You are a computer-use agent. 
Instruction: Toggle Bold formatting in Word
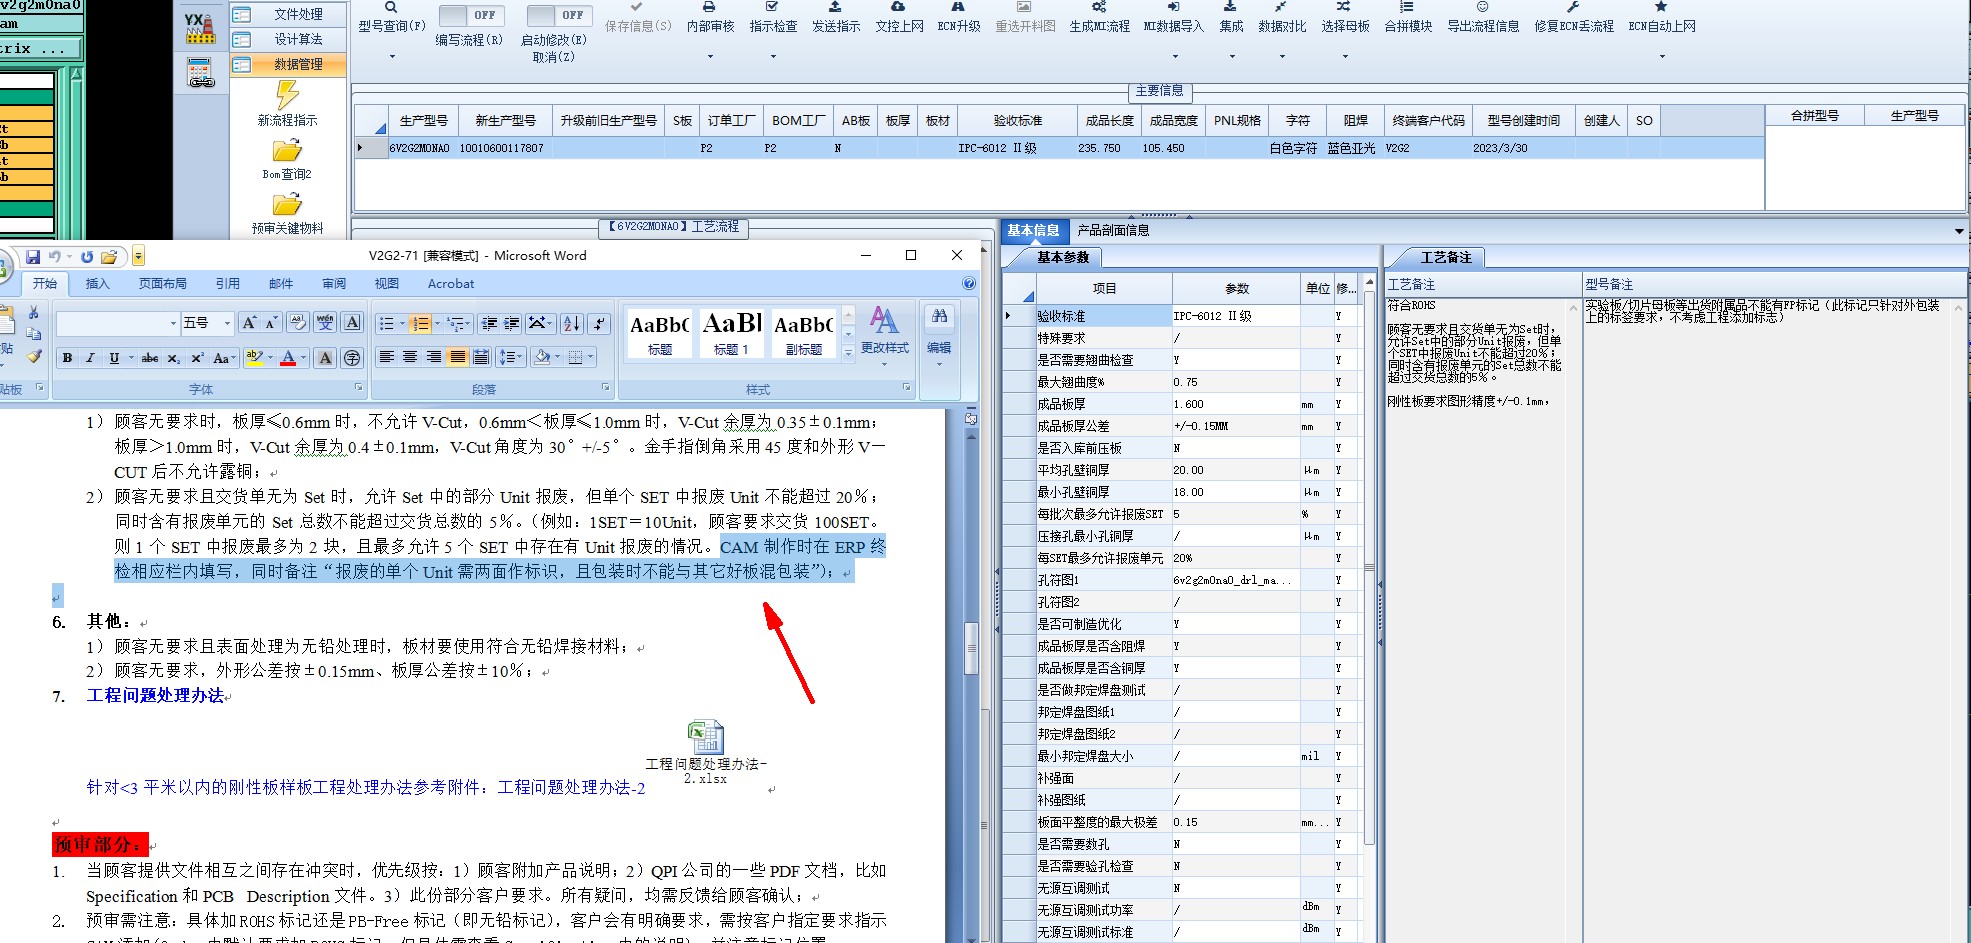pyautogui.click(x=67, y=358)
